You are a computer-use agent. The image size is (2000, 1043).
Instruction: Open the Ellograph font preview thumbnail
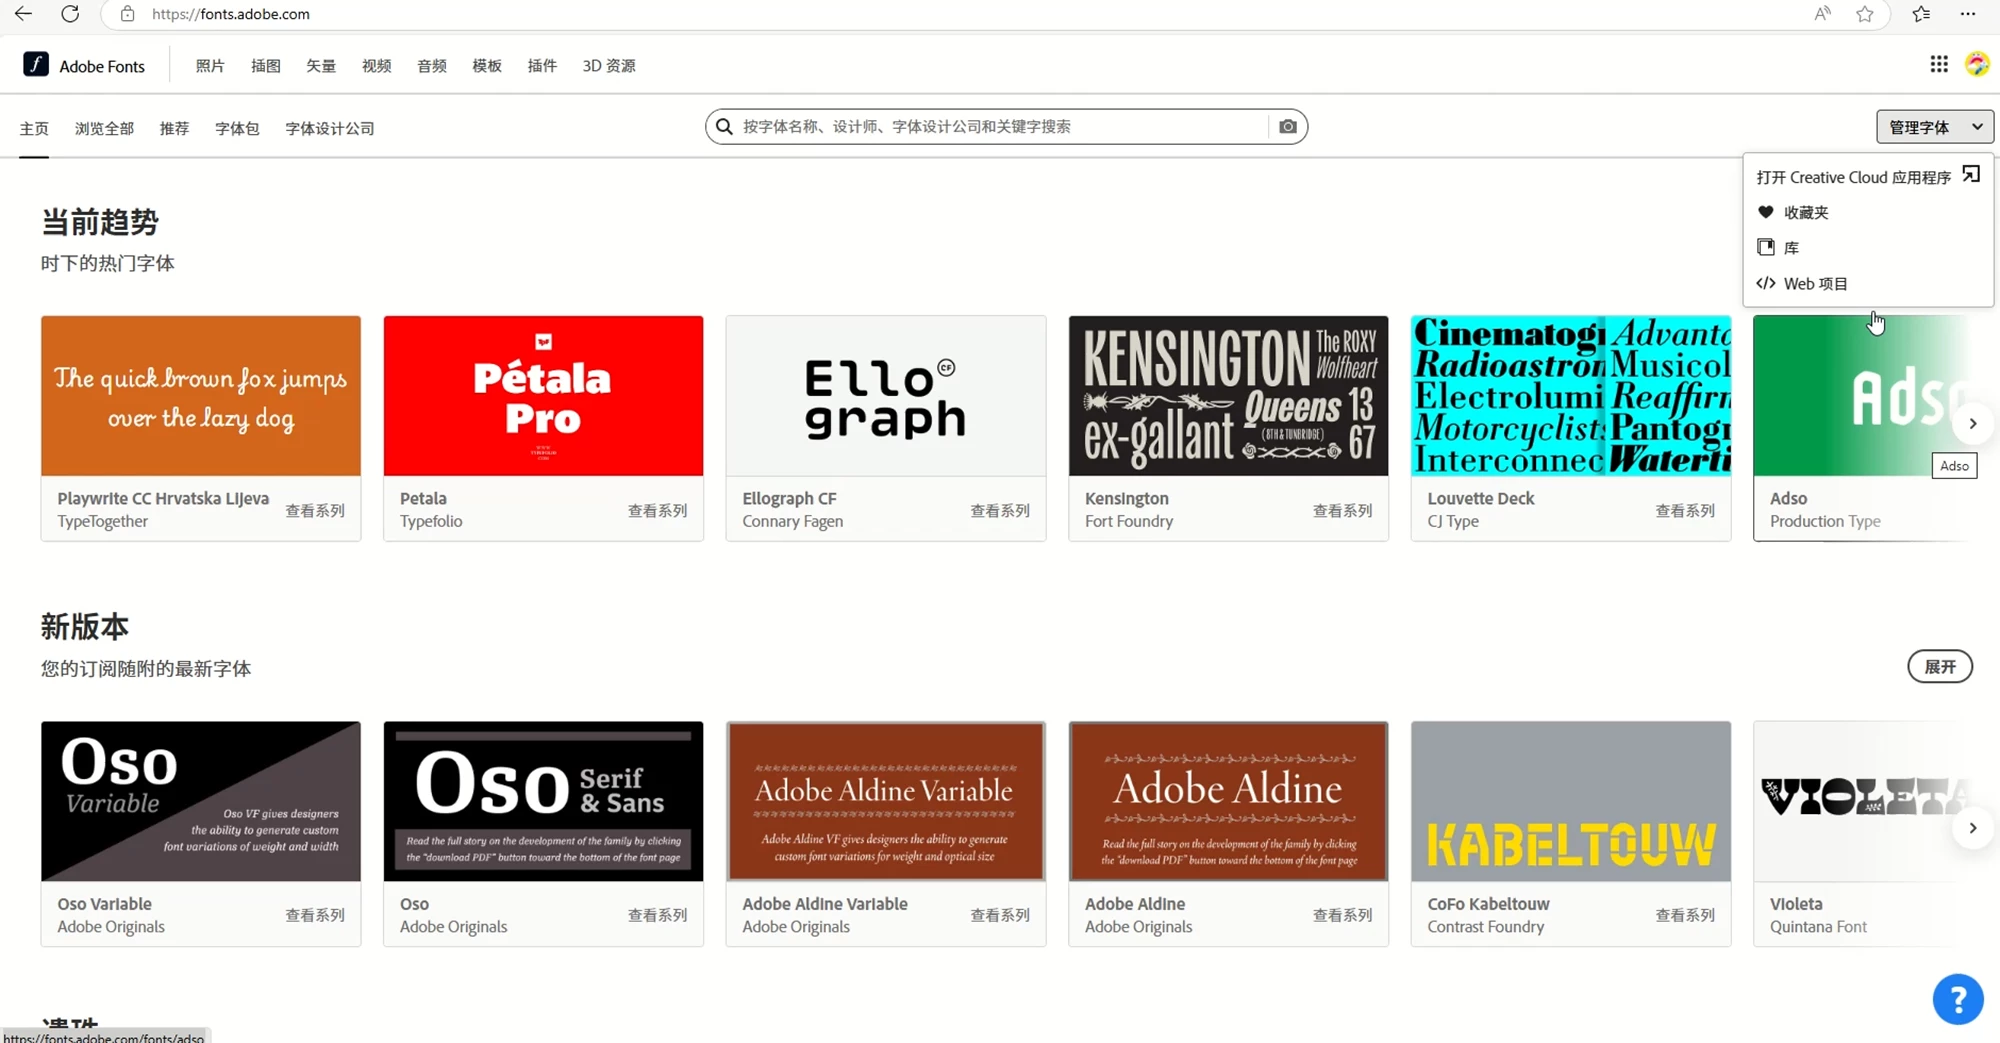(x=886, y=396)
